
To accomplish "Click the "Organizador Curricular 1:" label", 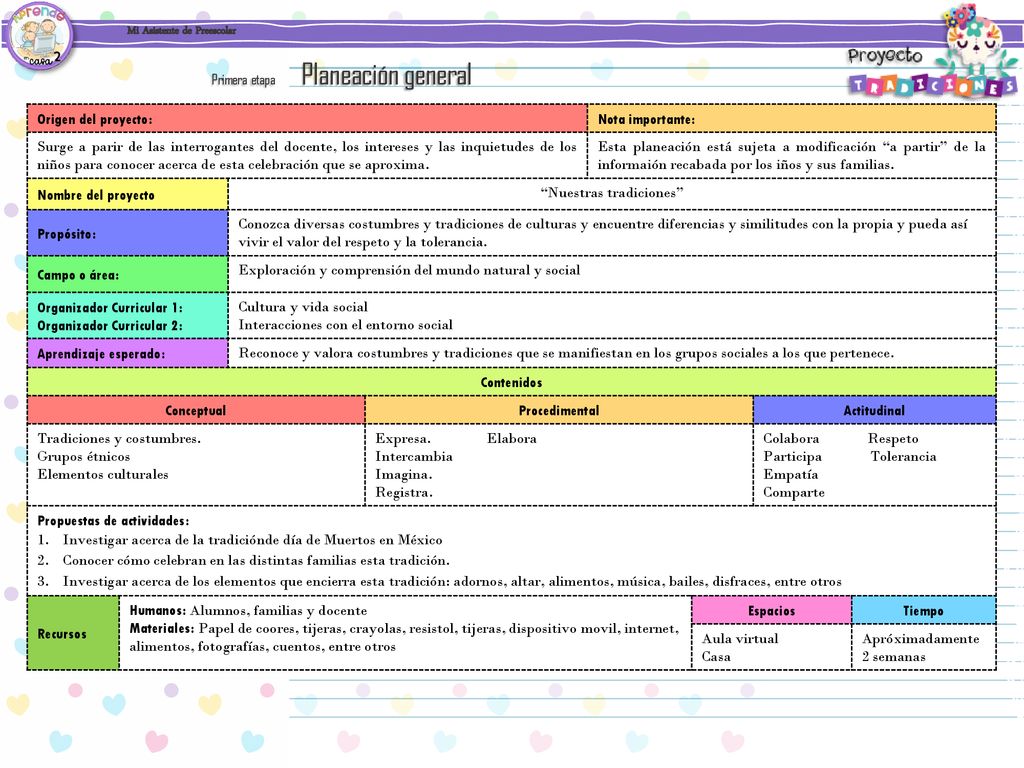I will pos(110,308).
